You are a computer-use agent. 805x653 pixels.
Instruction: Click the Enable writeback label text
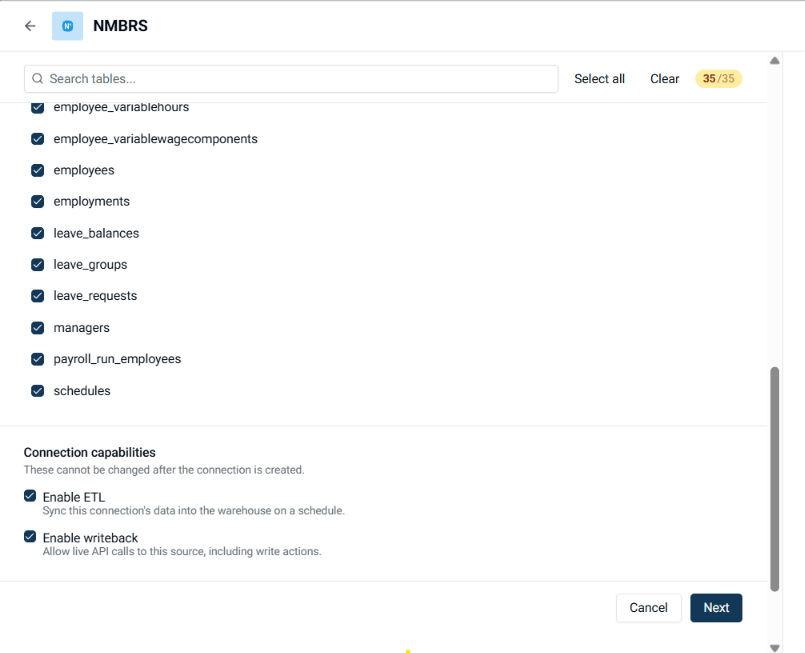[x=90, y=537]
